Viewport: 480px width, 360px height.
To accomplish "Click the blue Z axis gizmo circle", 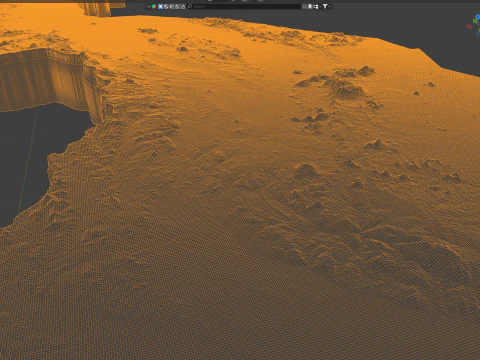I will pyautogui.click(x=478, y=17).
